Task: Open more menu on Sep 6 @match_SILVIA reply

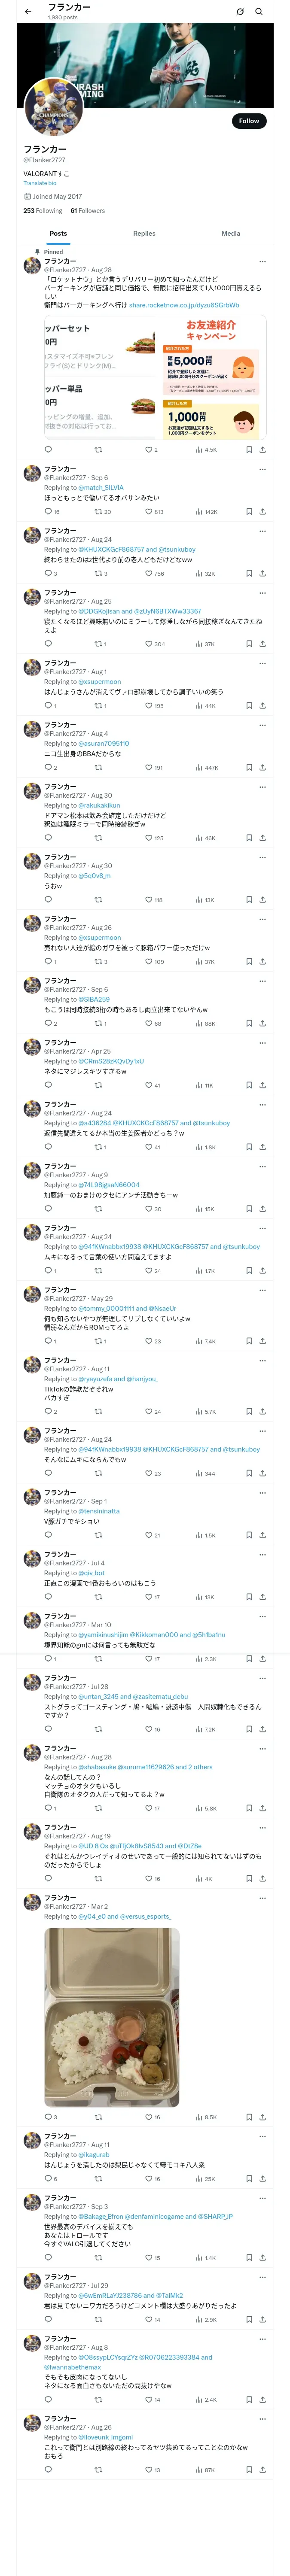Action: click(262, 469)
